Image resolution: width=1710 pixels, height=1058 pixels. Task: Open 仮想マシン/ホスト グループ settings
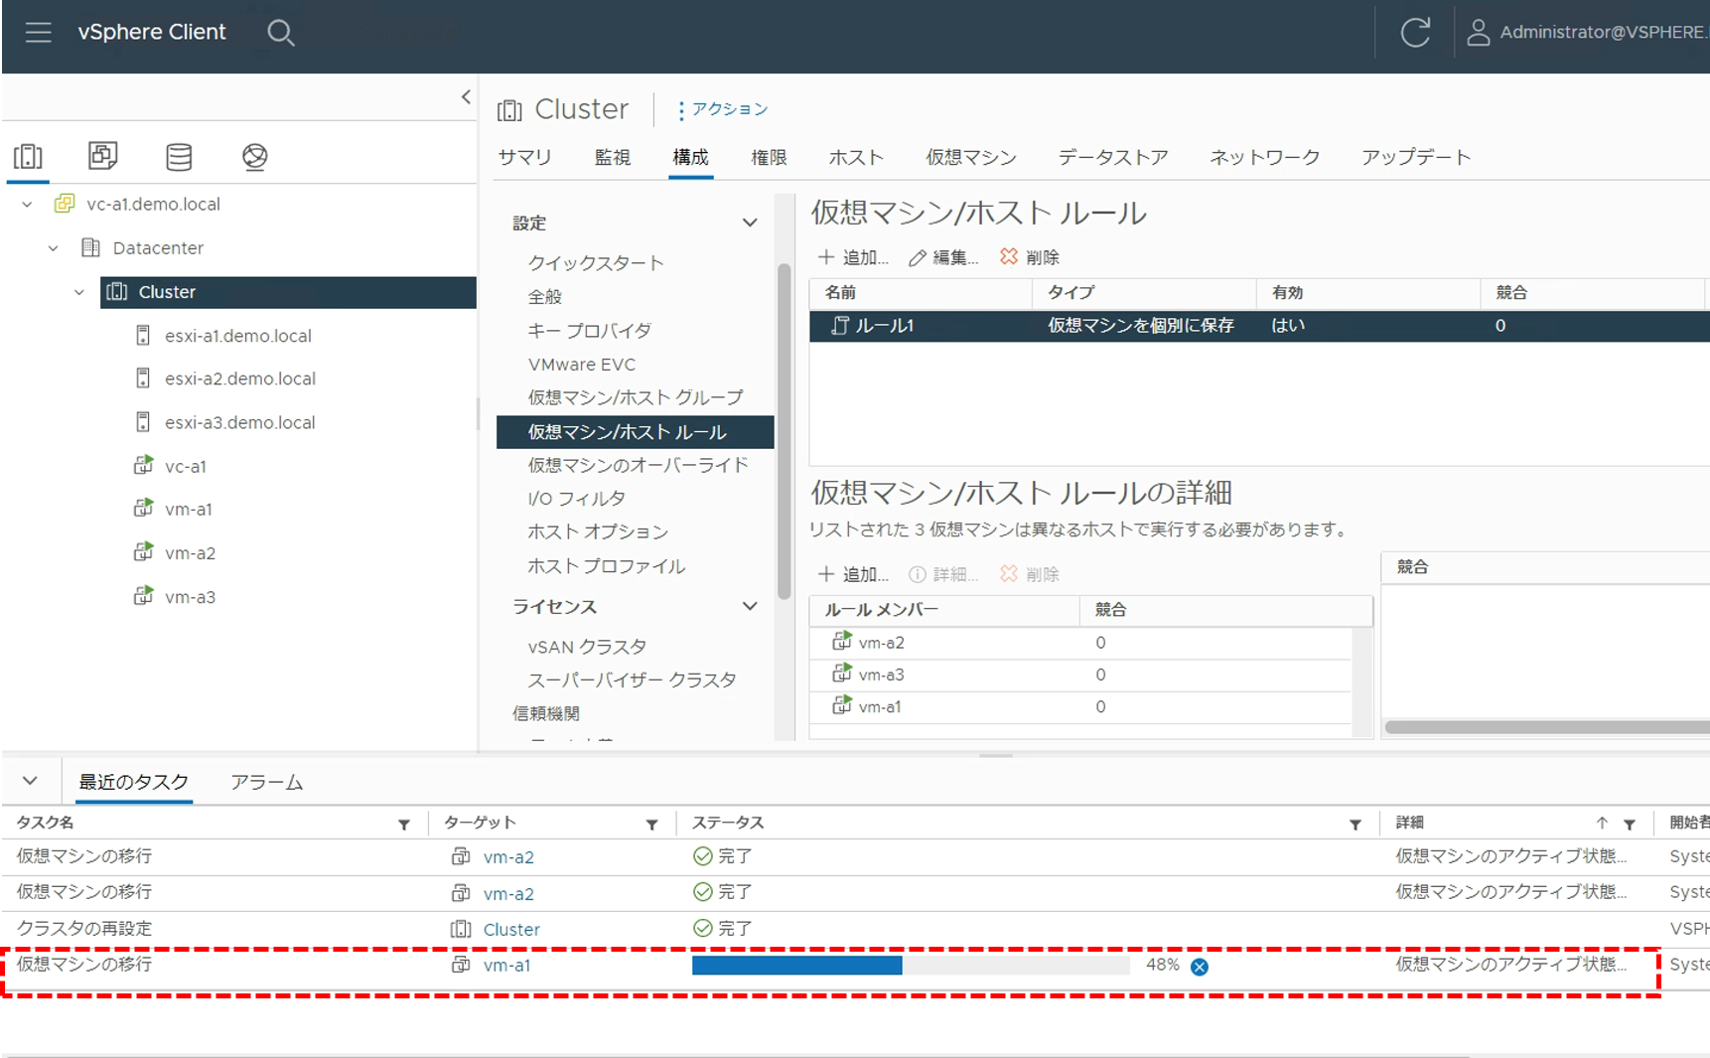pos(636,398)
